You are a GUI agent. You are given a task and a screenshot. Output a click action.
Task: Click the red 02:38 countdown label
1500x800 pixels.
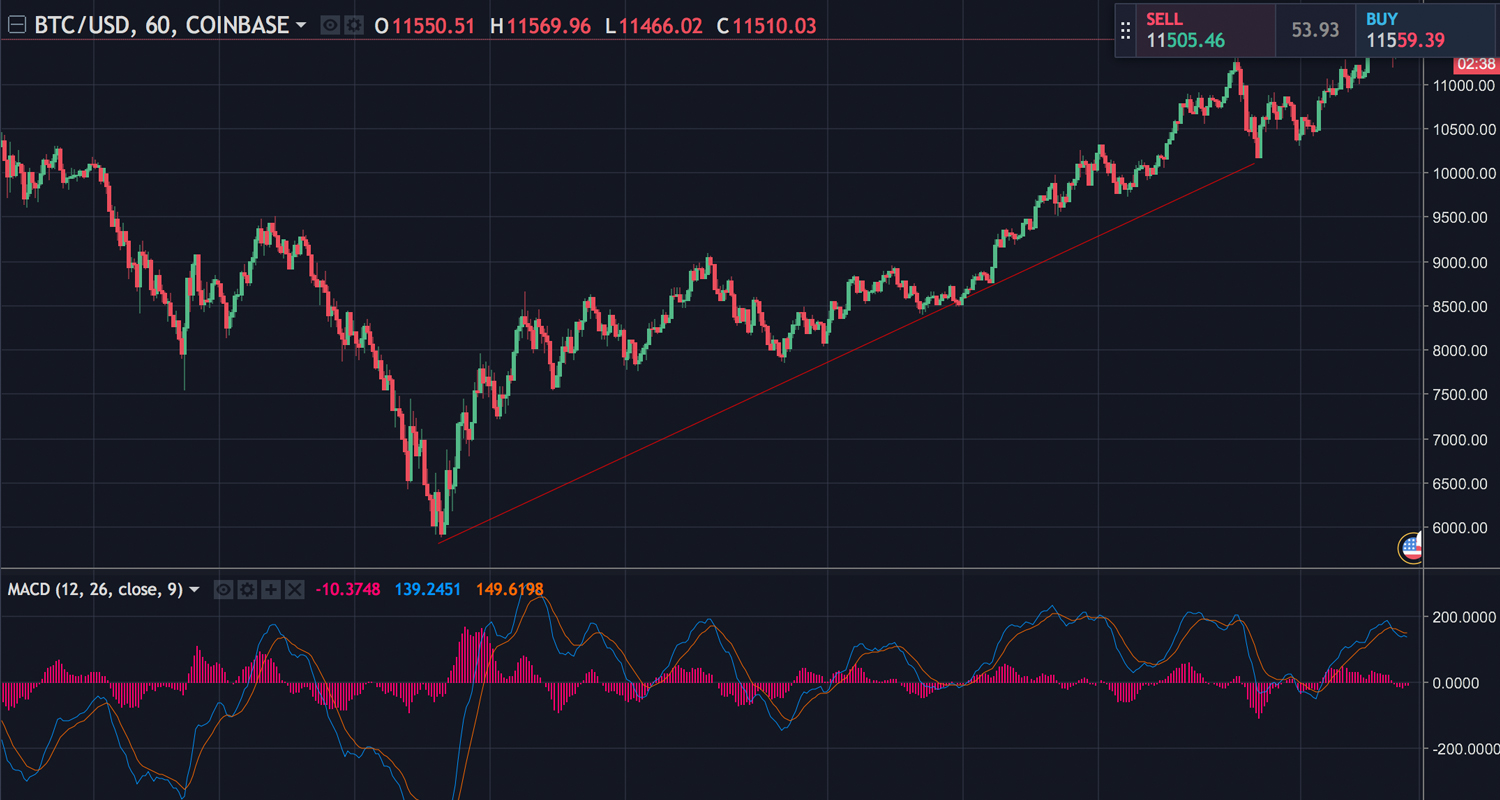1476,64
